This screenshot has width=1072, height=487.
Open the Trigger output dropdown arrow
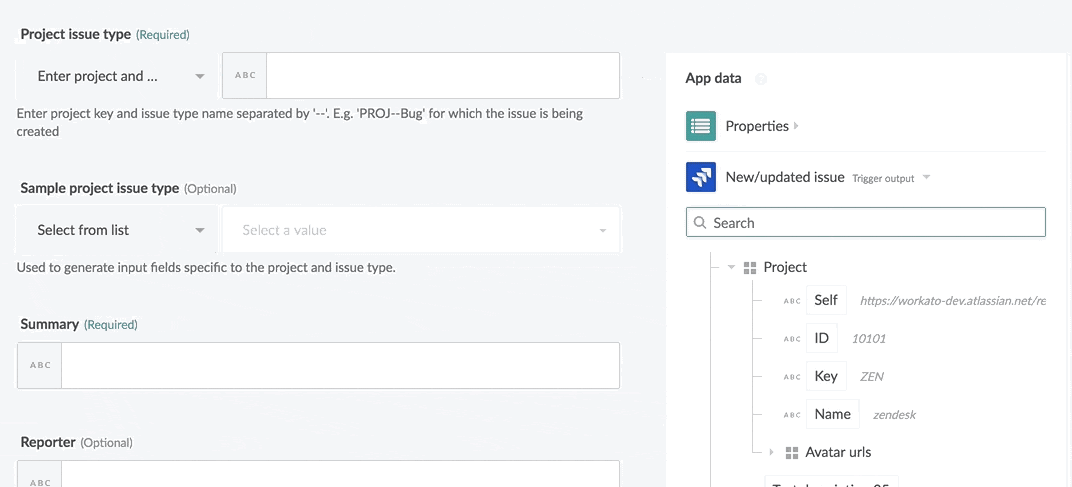926,178
